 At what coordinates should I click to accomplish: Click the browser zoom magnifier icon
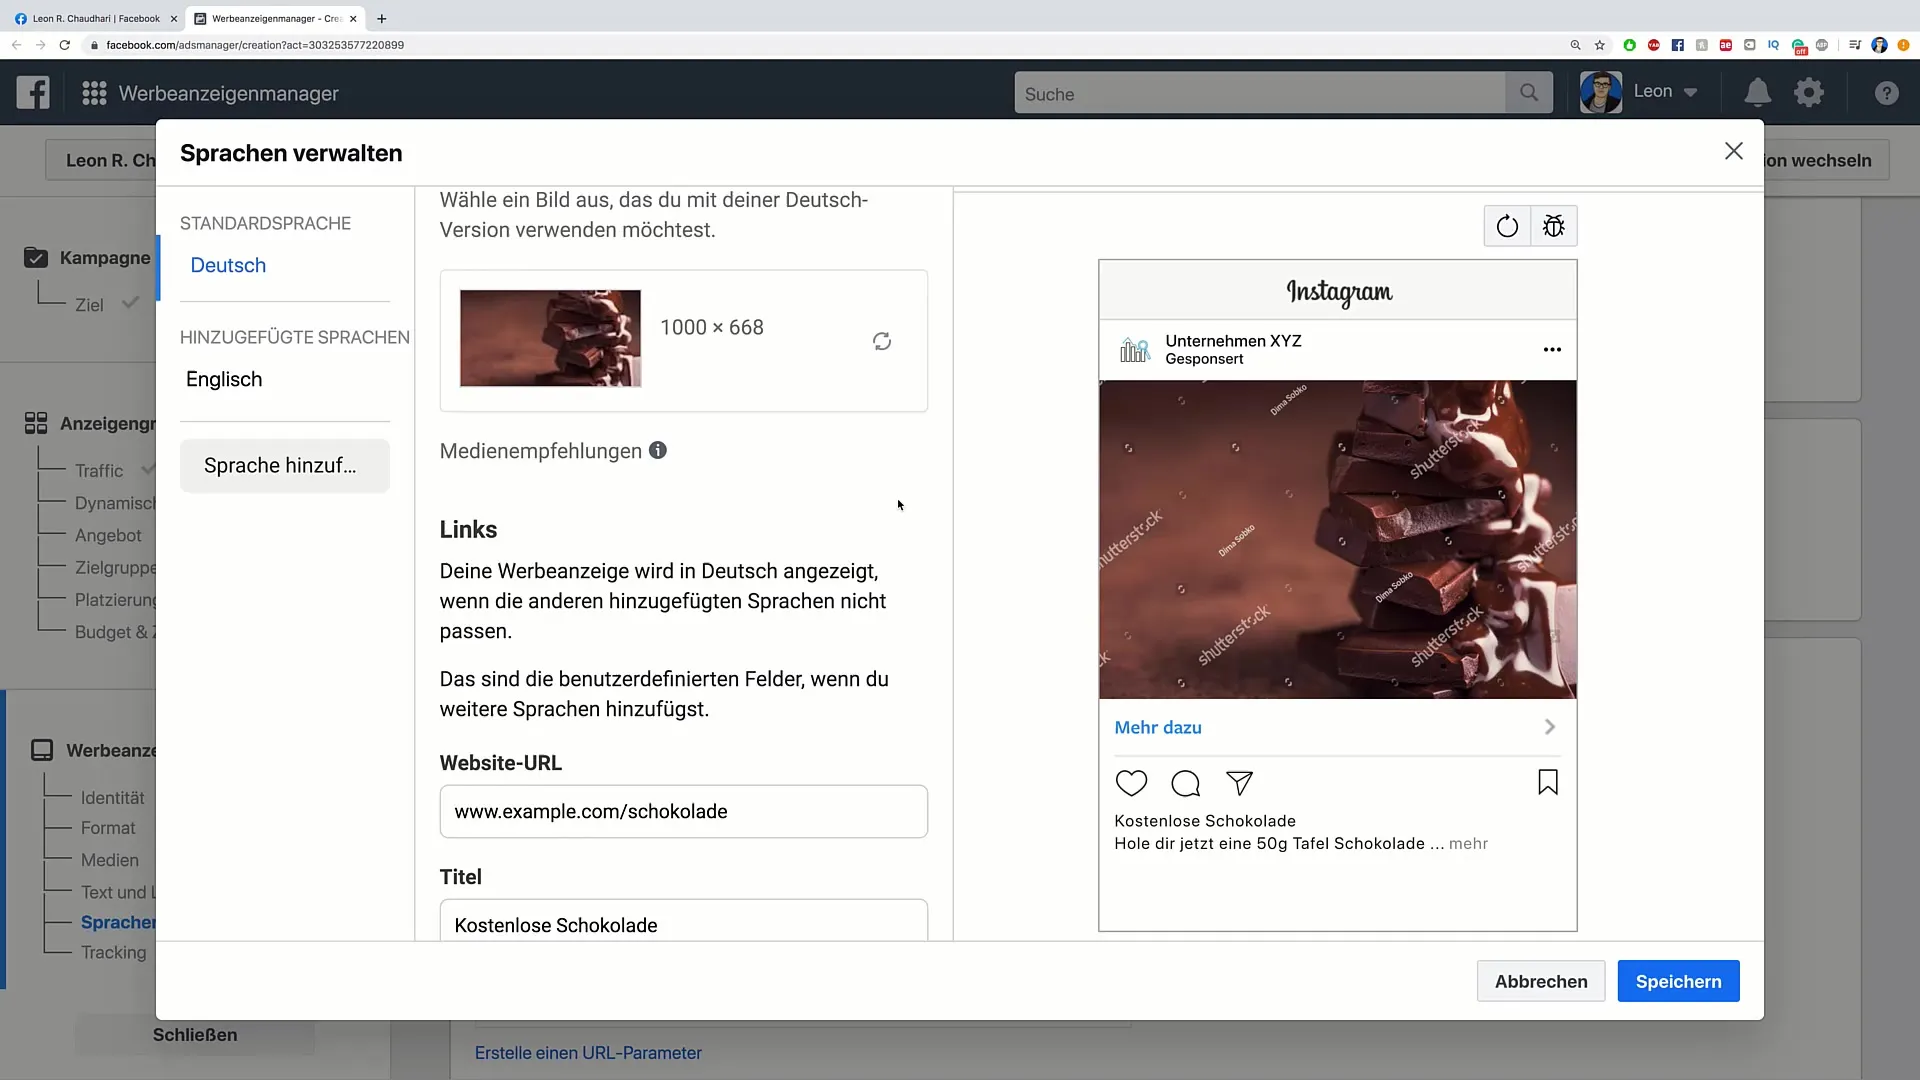[x=1575, y=44]
